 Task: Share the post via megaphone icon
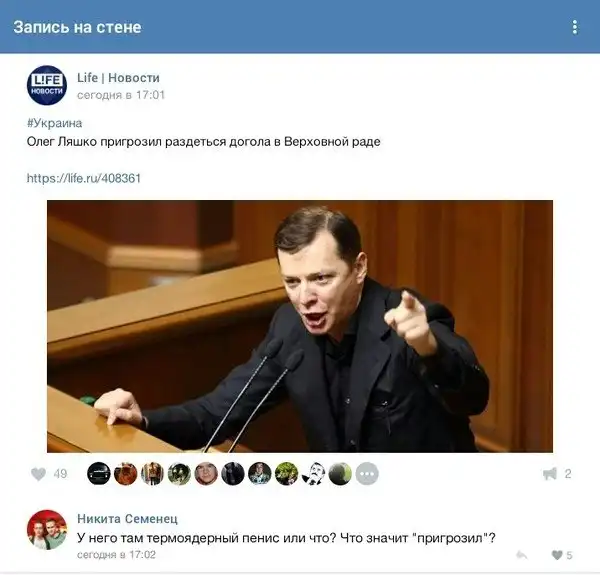(550, 474)
